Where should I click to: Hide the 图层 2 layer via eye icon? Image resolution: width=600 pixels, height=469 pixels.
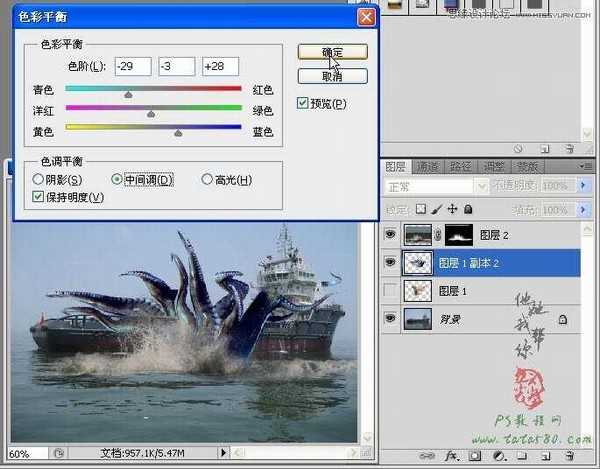391,235
